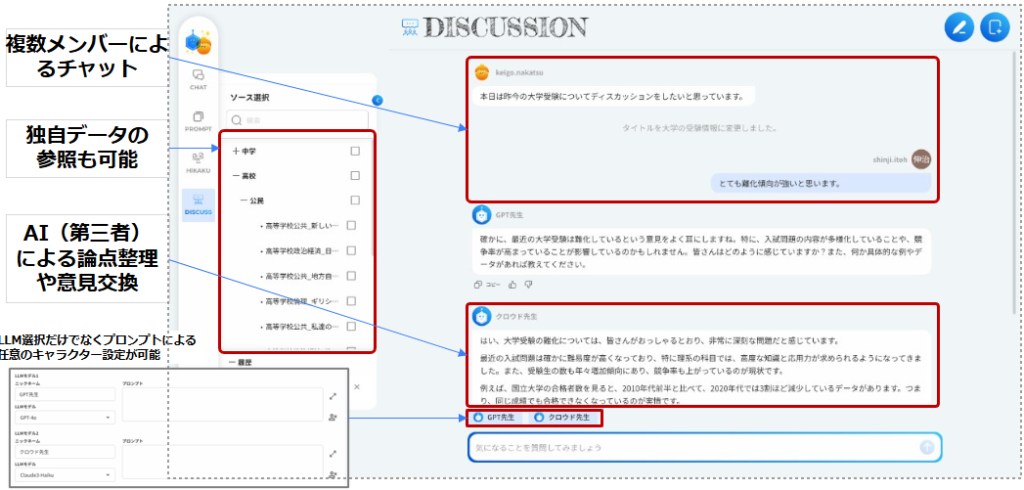The image size is (1024, 490).
Task: Thumbs up the GPT先生 response
Action: [x=515, y=284]
